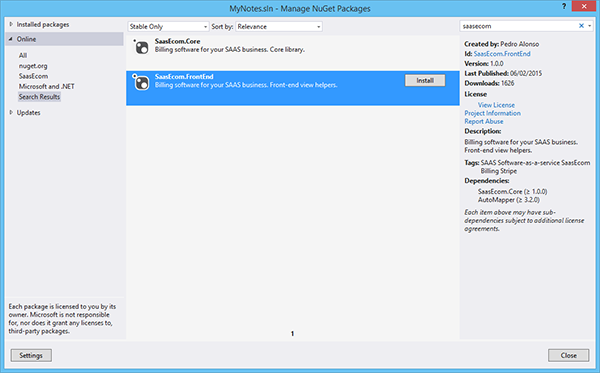Install the SaasEcom.FrontEnd package

click(425, 80)
